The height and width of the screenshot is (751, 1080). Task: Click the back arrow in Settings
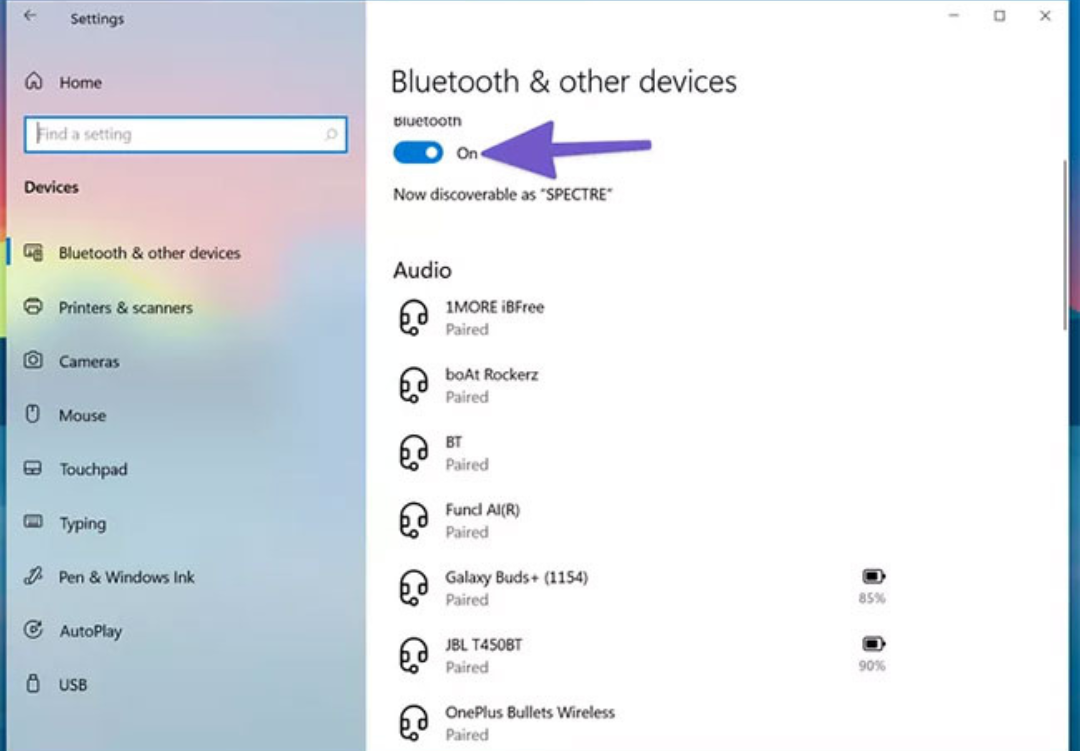click(x=30, y=16)
